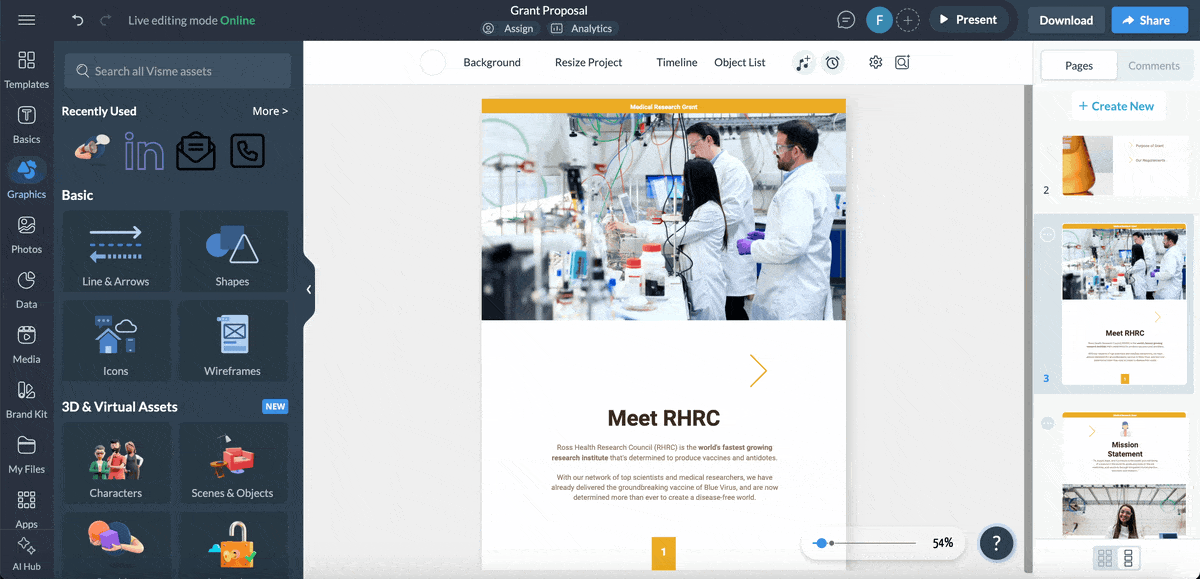Adjust the 54% zoom slider
The width and height of the screenshot is (1200, 579).
coord(823,543)
